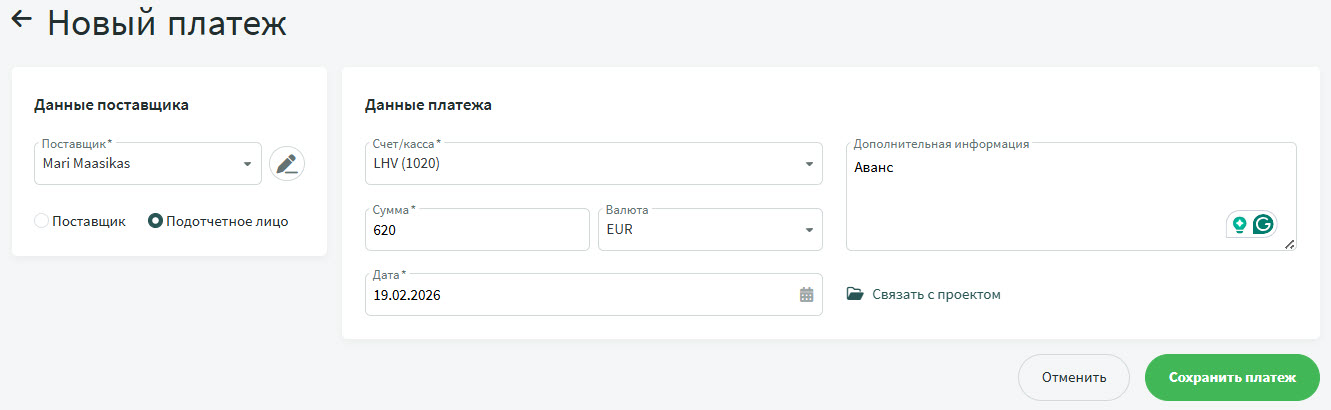1331x410 pixels.
Task: Click the Новый платеж page title
Action: 167,24
